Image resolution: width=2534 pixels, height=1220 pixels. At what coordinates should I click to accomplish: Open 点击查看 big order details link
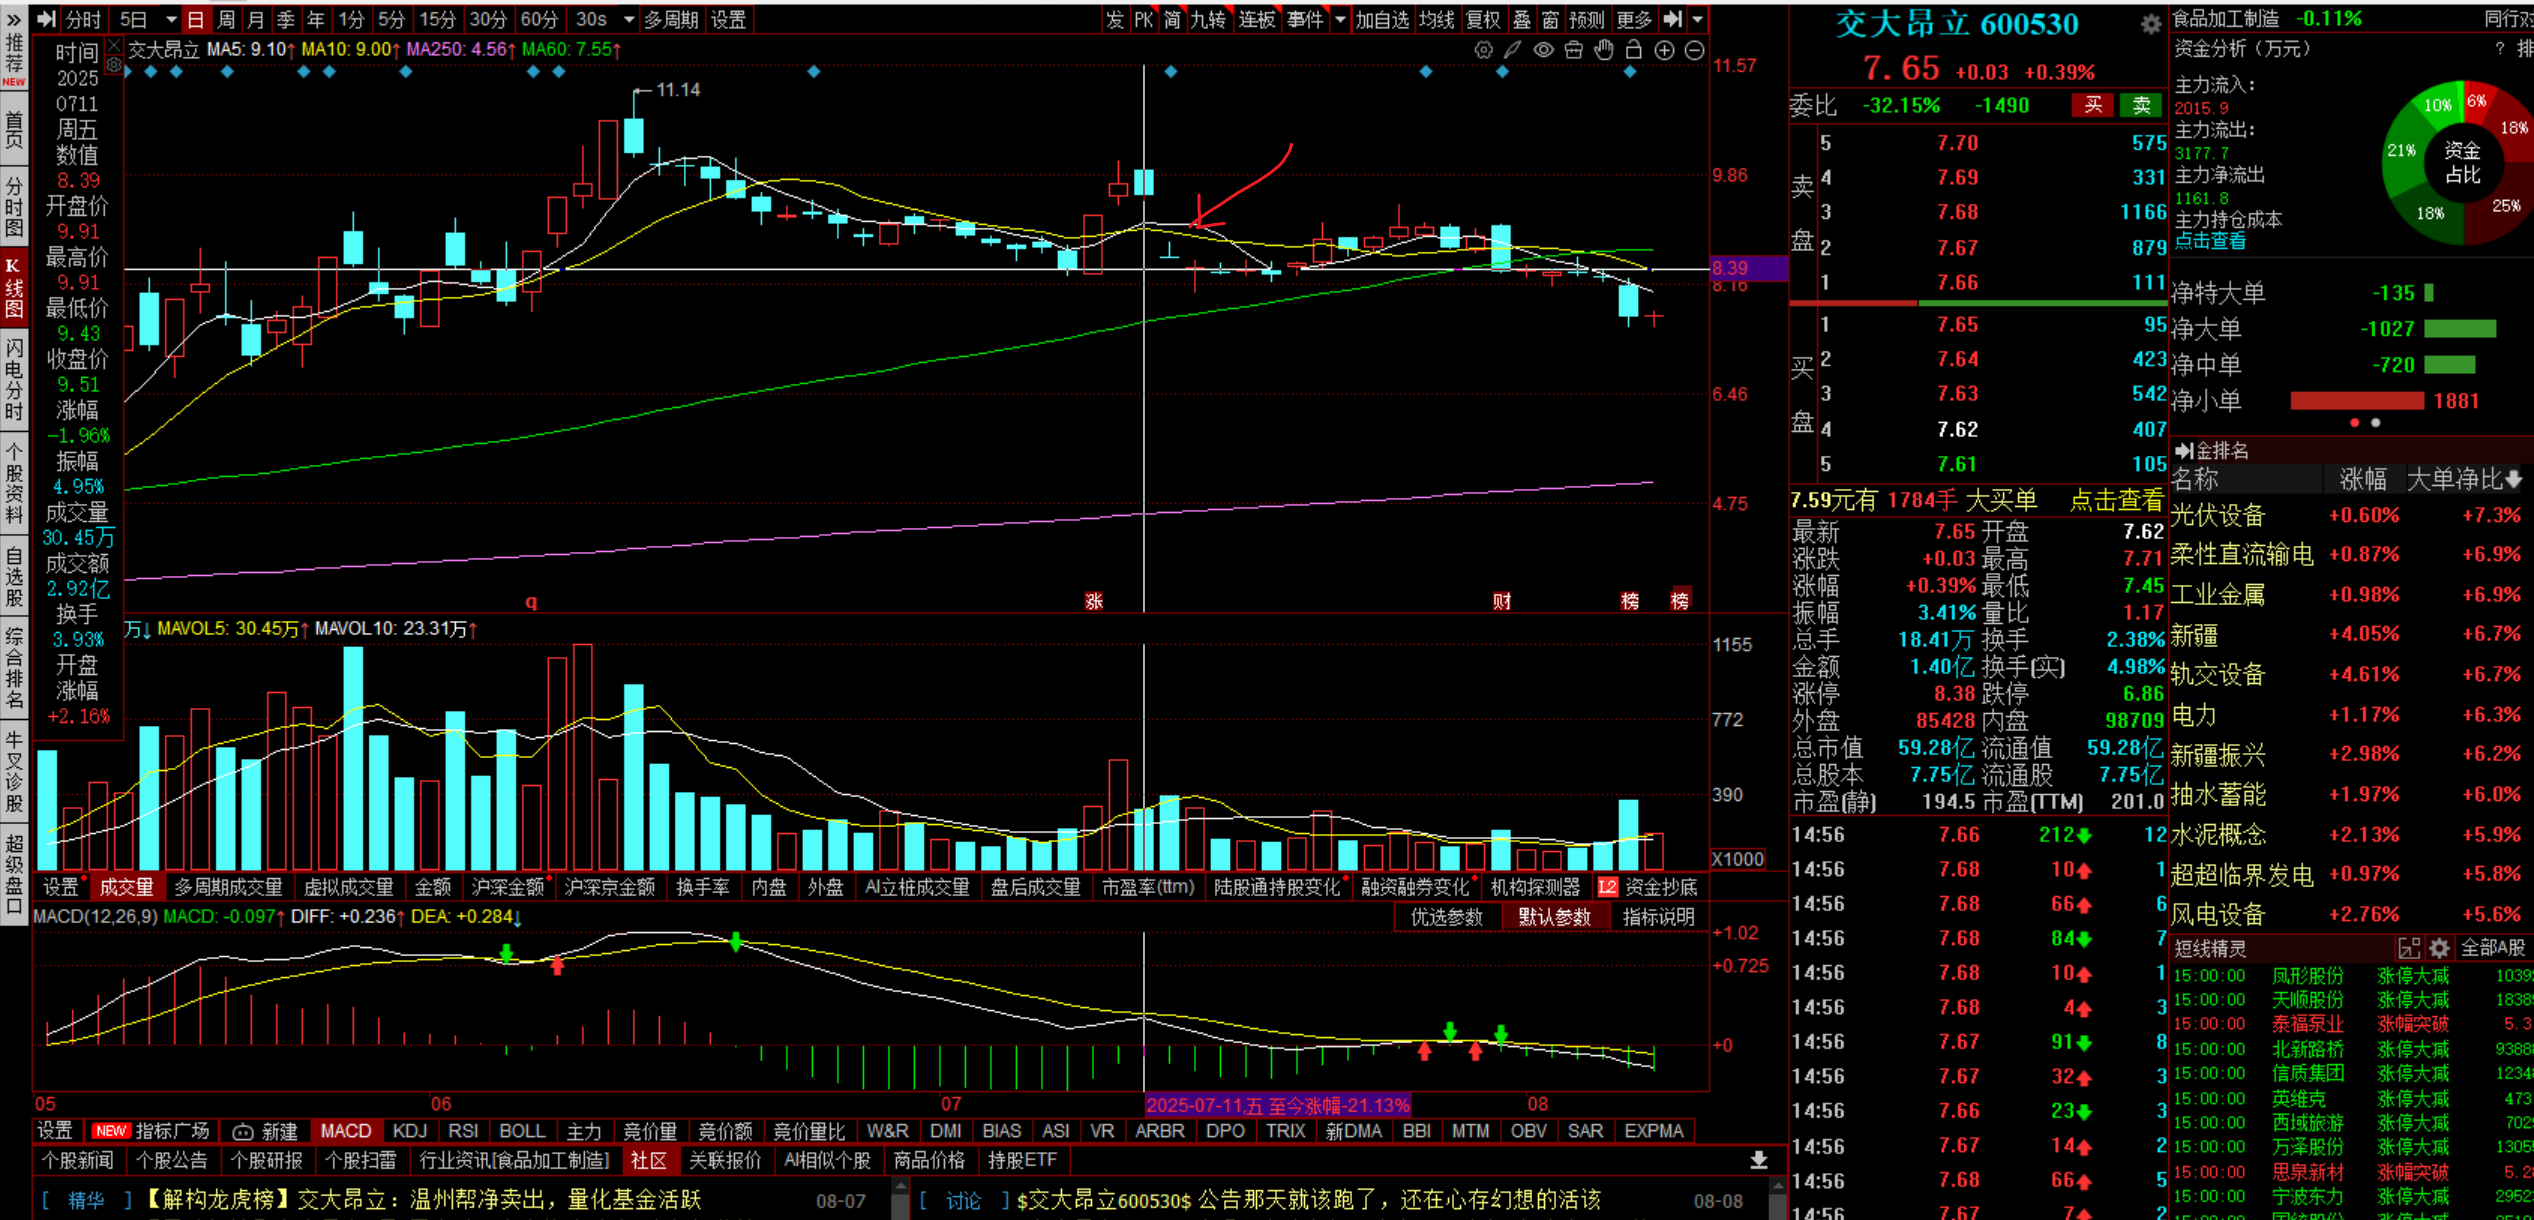point(2116,499)
